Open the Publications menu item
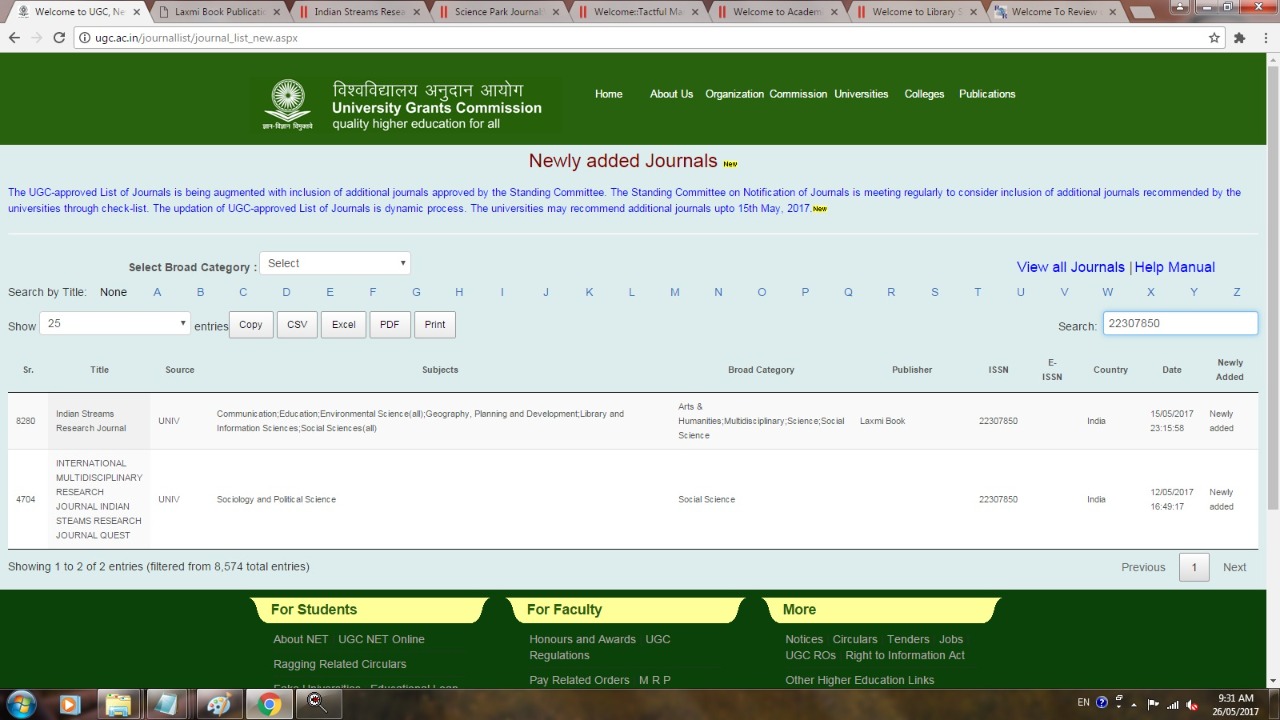The height and width of the screenshot is (720, 1280). [x=987, y=94]
